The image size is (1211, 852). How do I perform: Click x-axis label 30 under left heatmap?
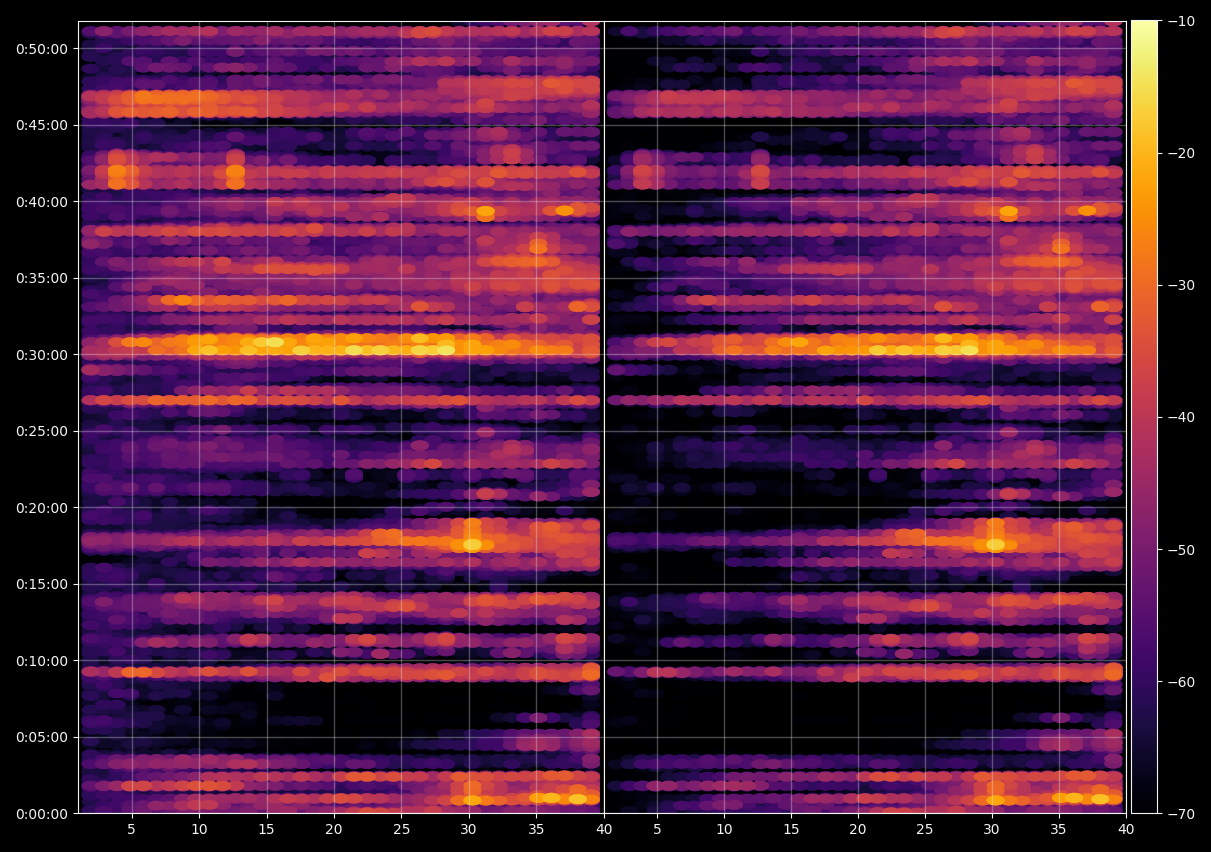tap(469, 830)
